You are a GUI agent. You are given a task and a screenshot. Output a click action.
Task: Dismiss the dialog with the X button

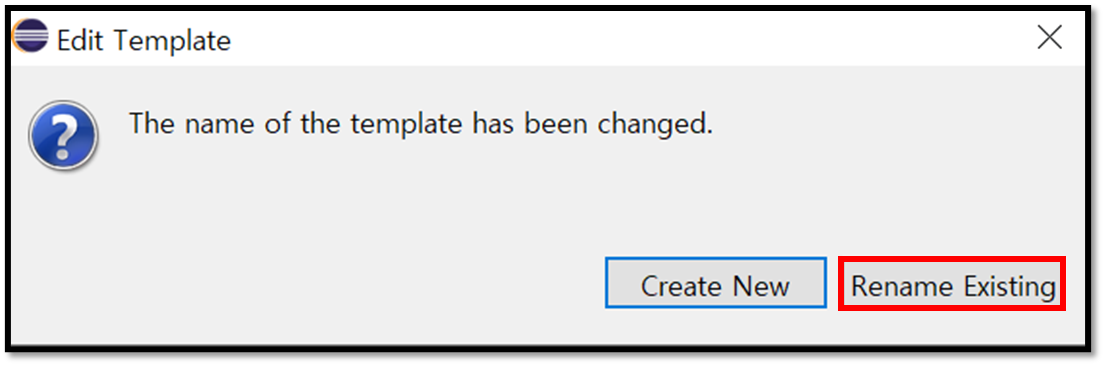coord(1049,38)
